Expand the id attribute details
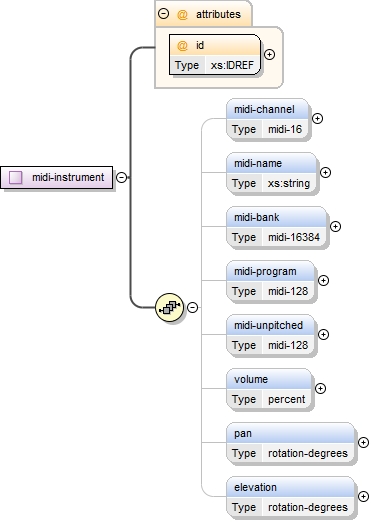371x522 pixels. (269, 54)
